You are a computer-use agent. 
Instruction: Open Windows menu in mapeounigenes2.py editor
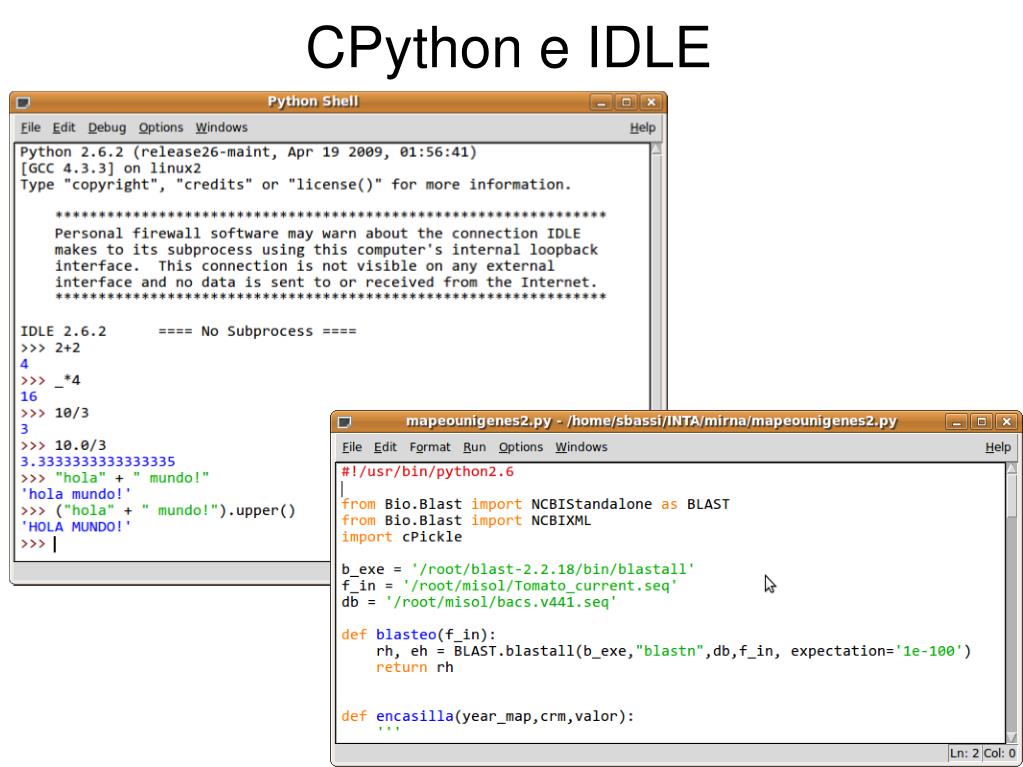click(581, 447)
